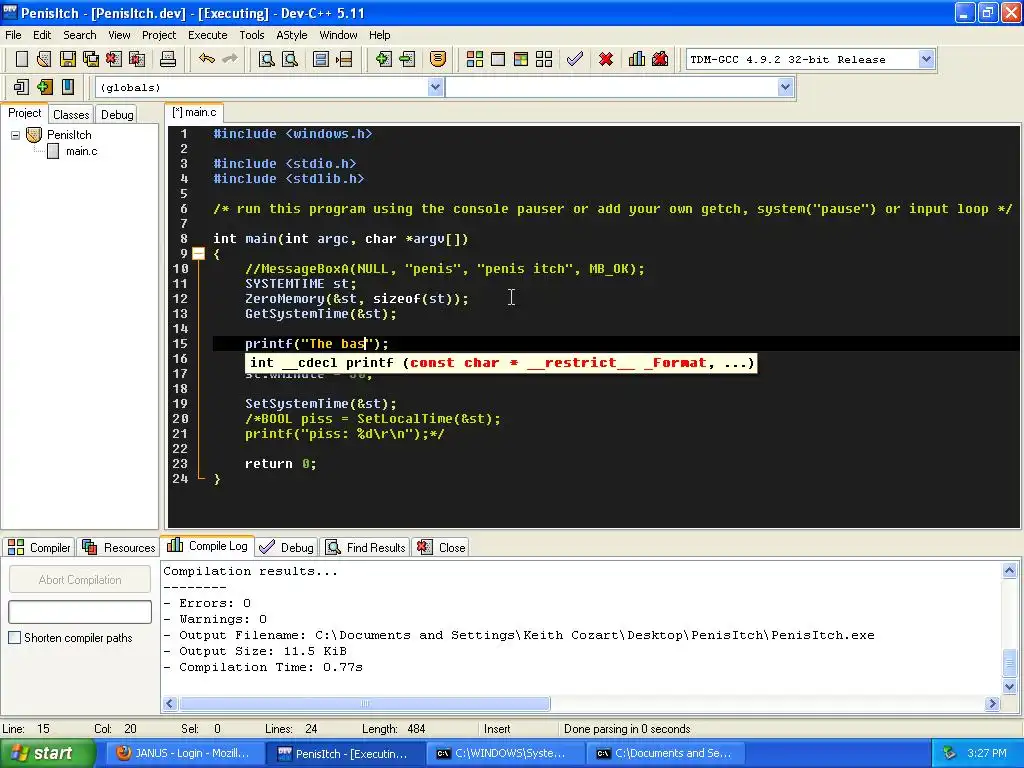Open the AStyle menu
This screenshot has height=768, width=1024.
point(291,35)
